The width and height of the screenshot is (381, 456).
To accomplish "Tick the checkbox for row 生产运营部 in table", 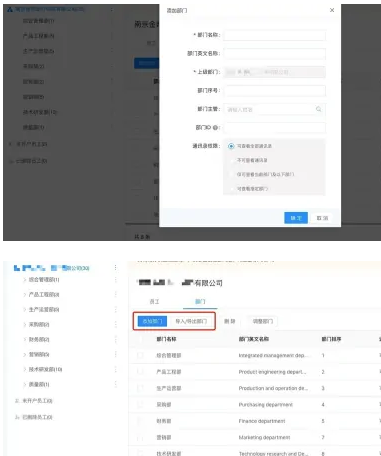I will (x=140, y=388).
